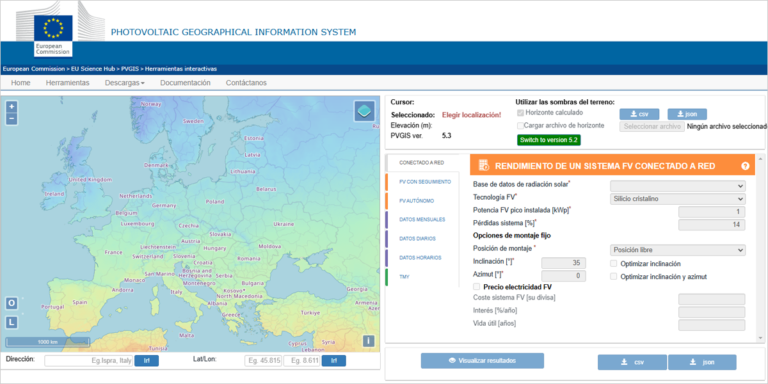The height and width of the screenshot is (384, 768).
Task: Click on Germany on the map
Action: (164, 206)
